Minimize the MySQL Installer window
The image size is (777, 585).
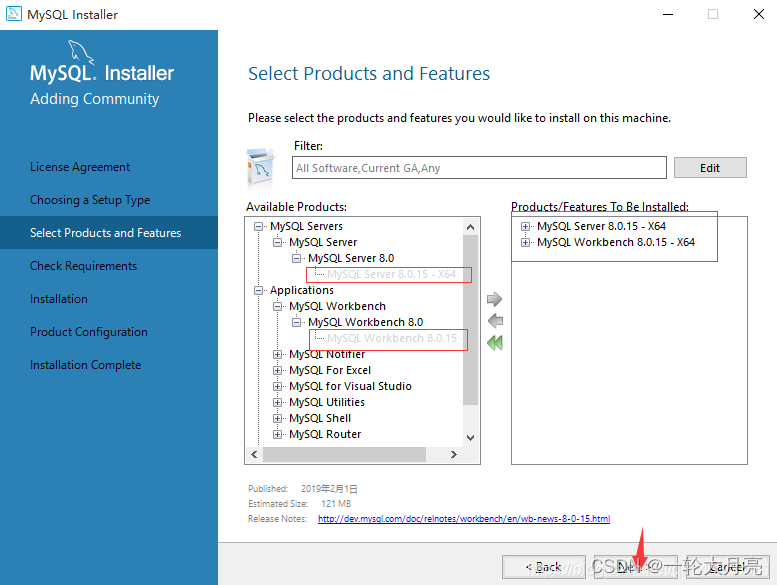tap(668, 14)
